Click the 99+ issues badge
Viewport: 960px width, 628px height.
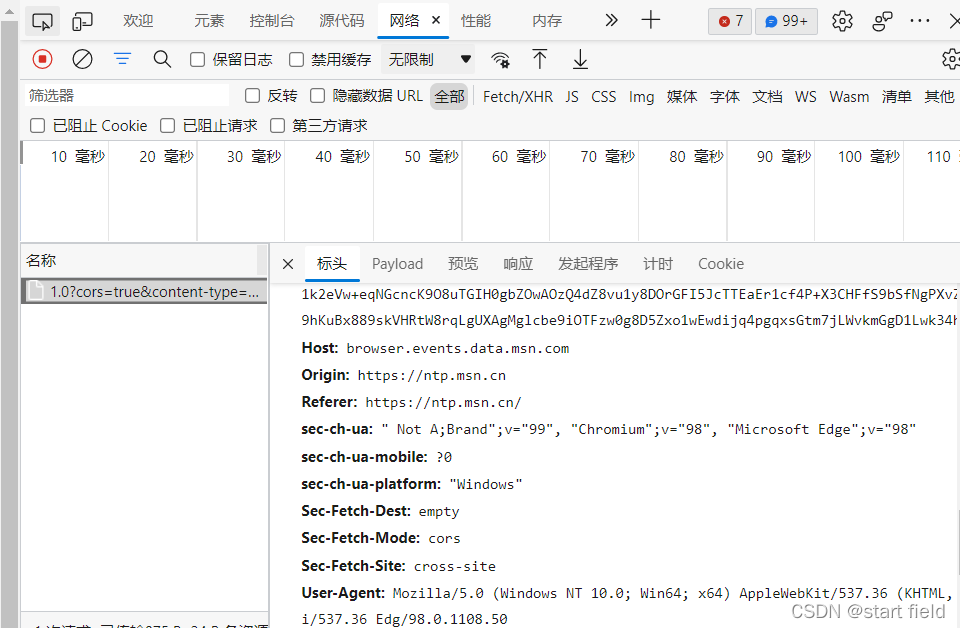(786, 21)
